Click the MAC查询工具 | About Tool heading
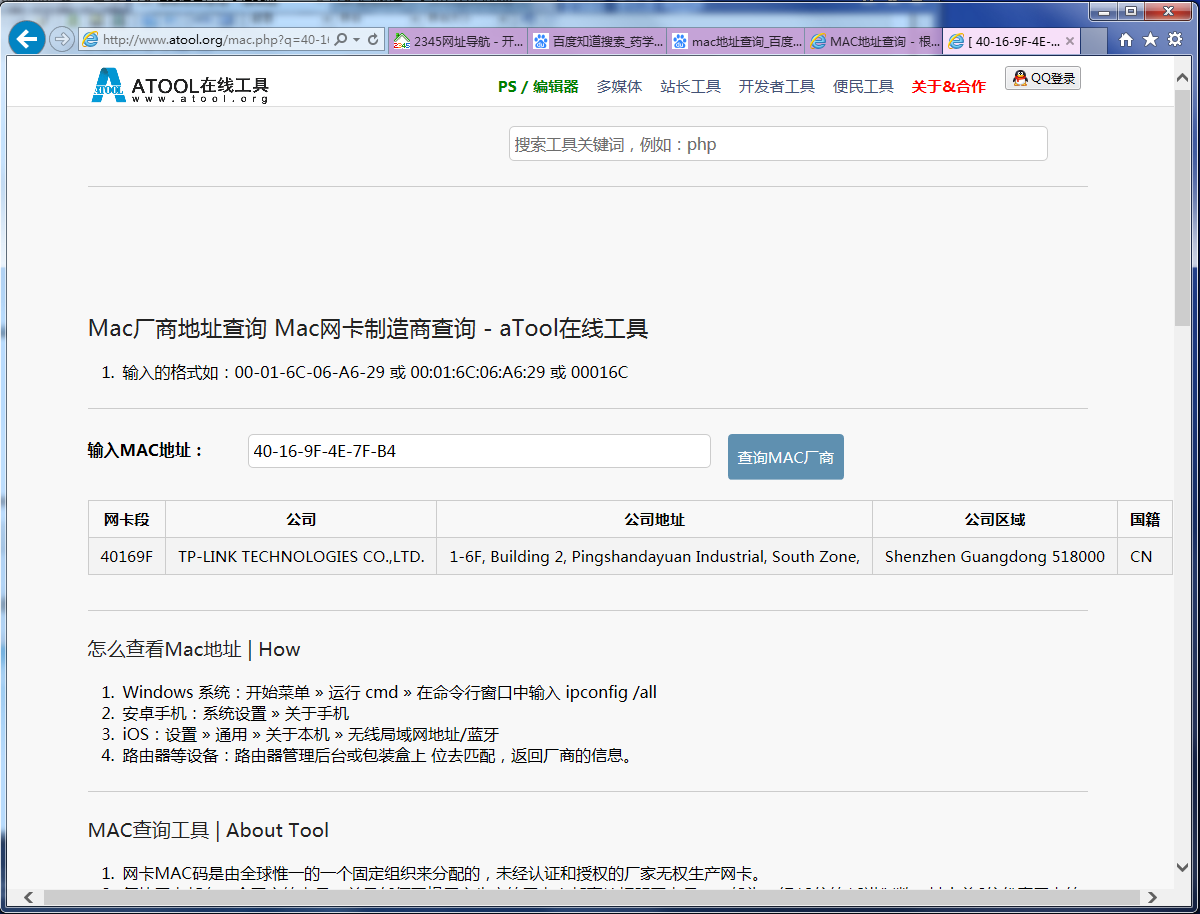 tap(208, 830)
